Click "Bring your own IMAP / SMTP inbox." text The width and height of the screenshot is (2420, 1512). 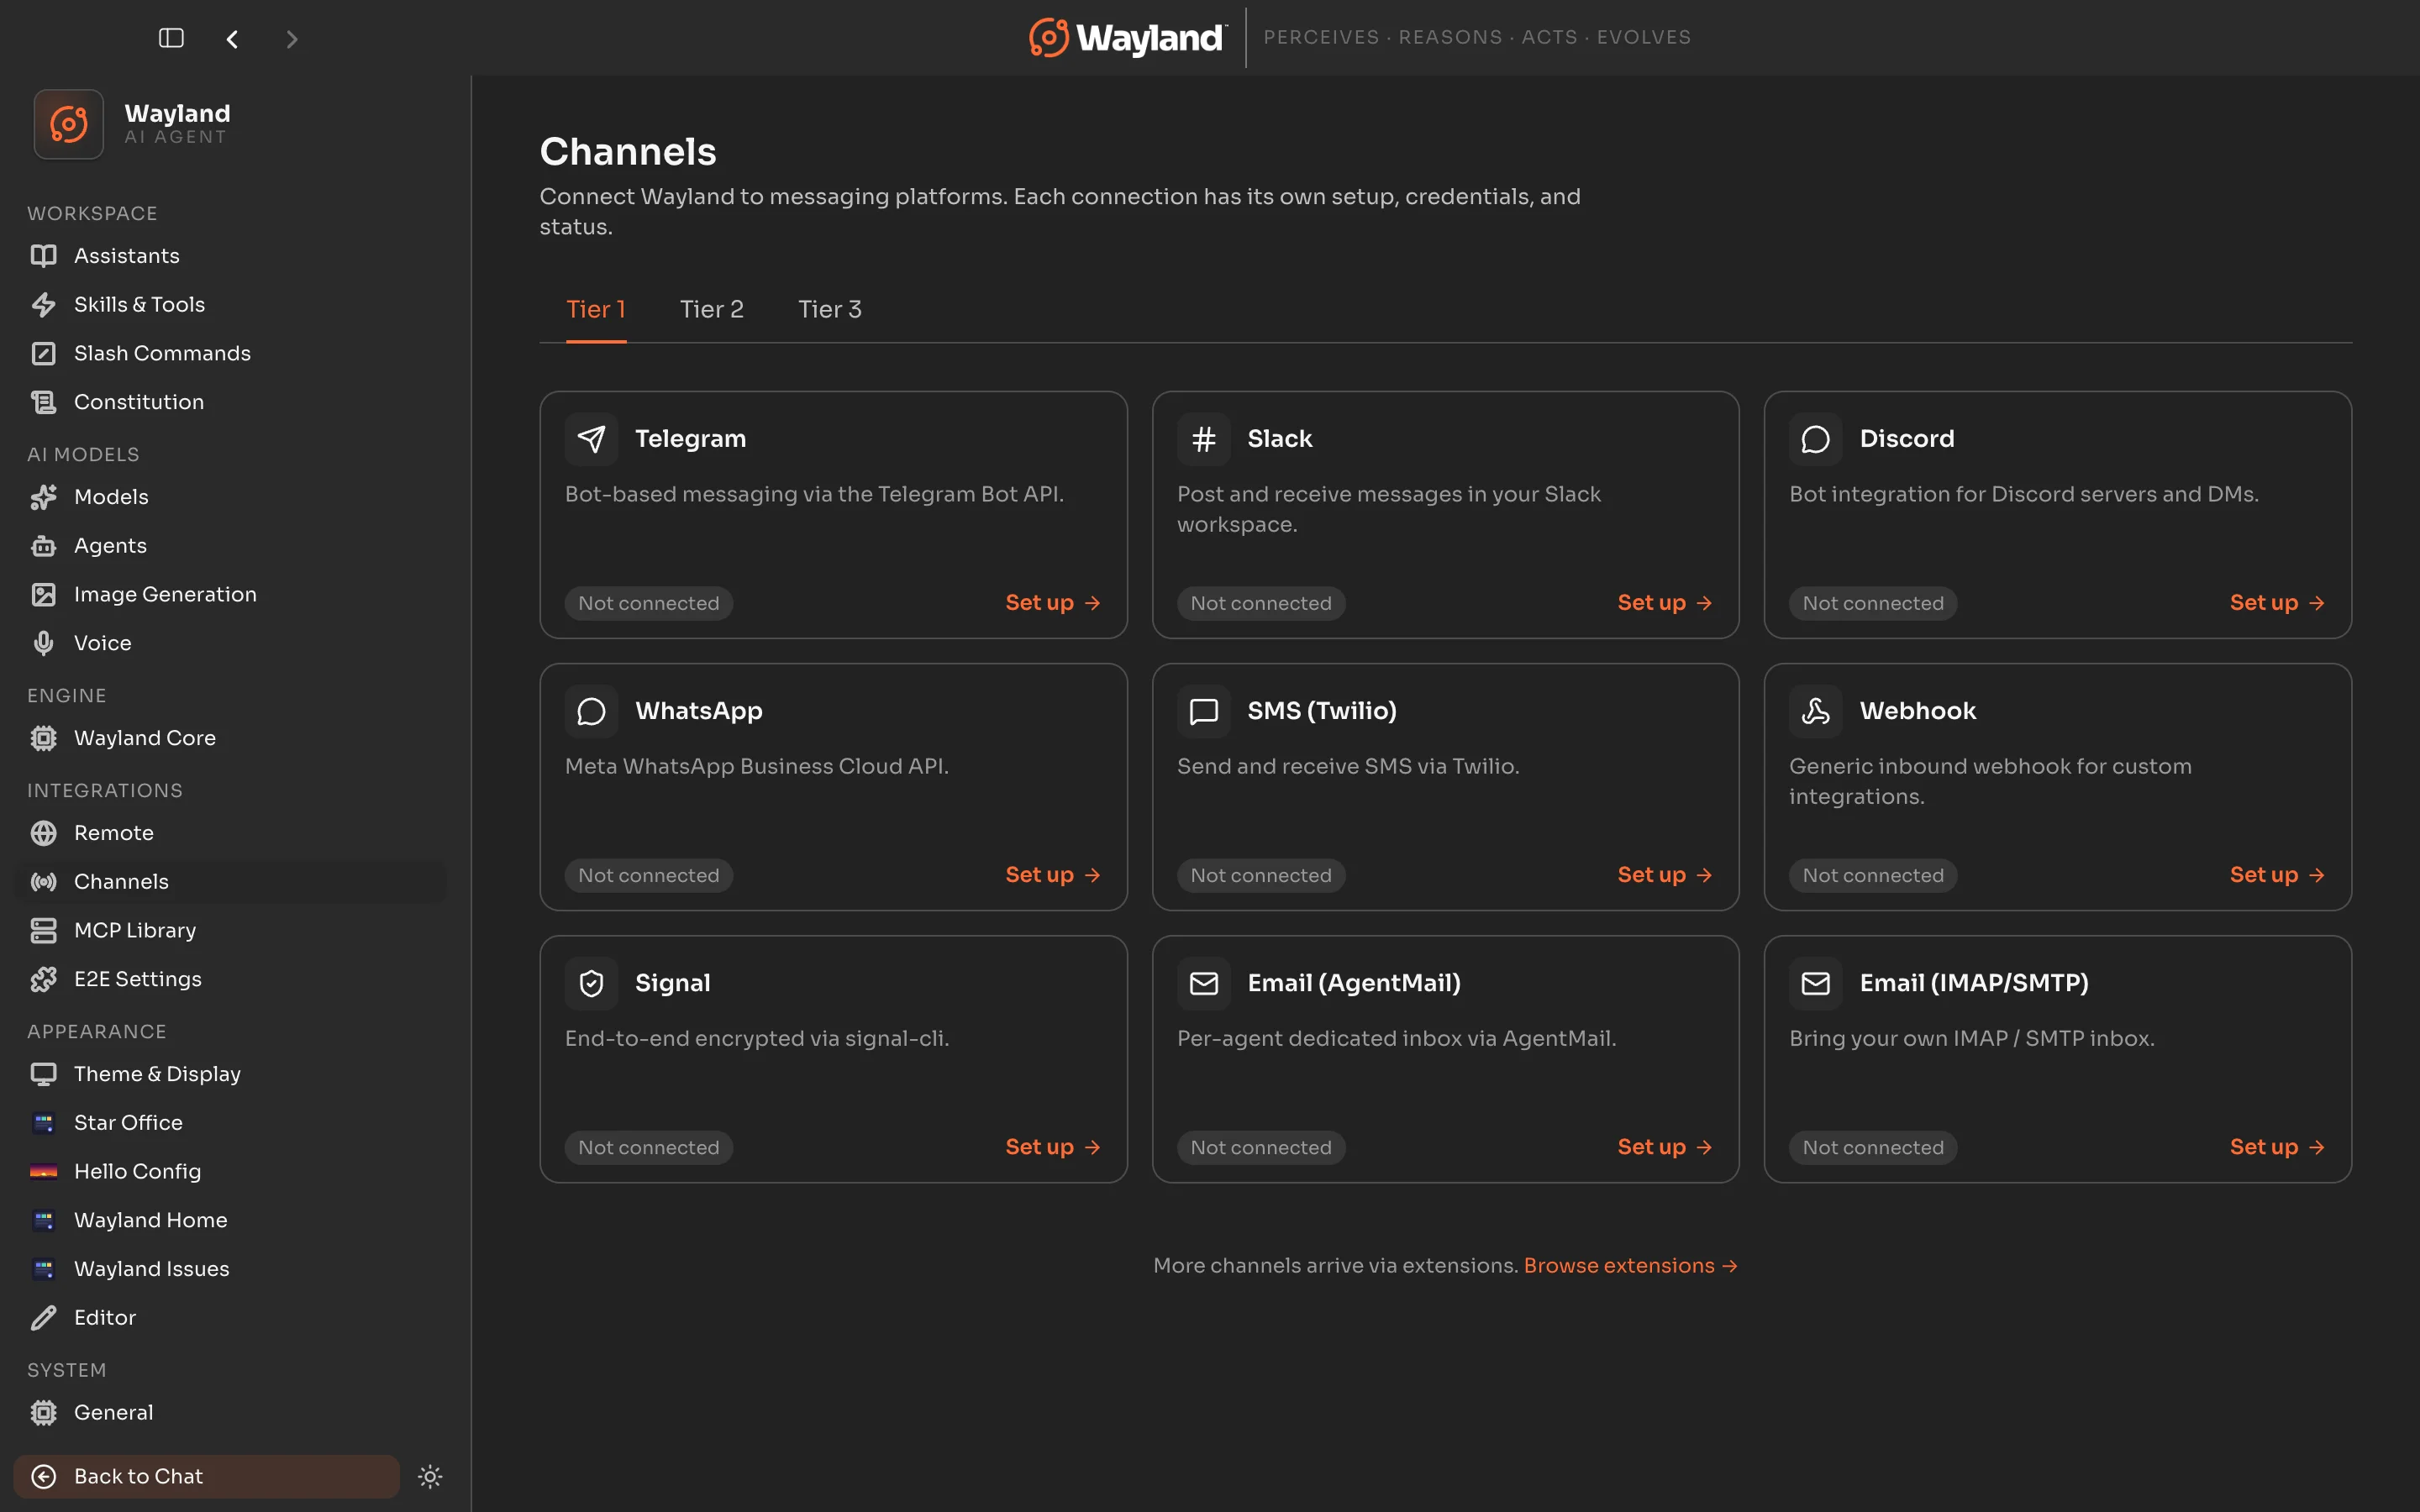coord(1971,1038)
